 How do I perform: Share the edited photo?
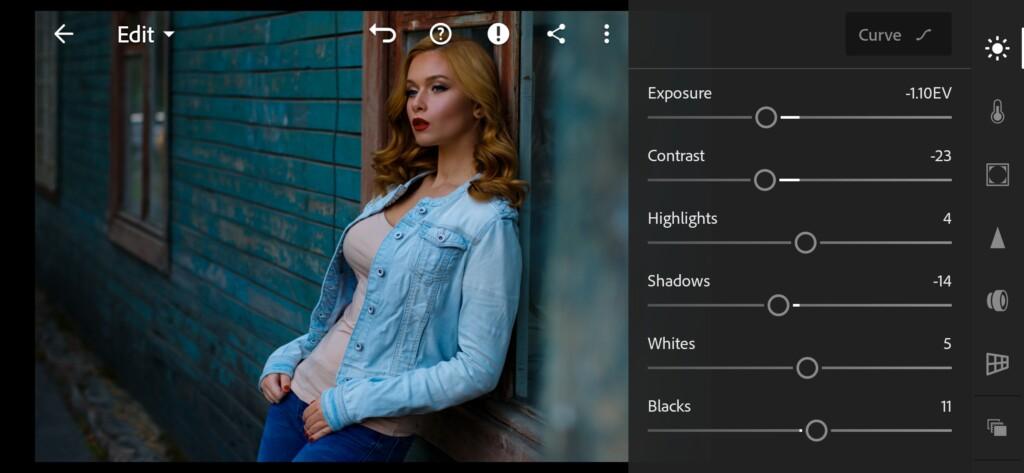click(556, 34)
